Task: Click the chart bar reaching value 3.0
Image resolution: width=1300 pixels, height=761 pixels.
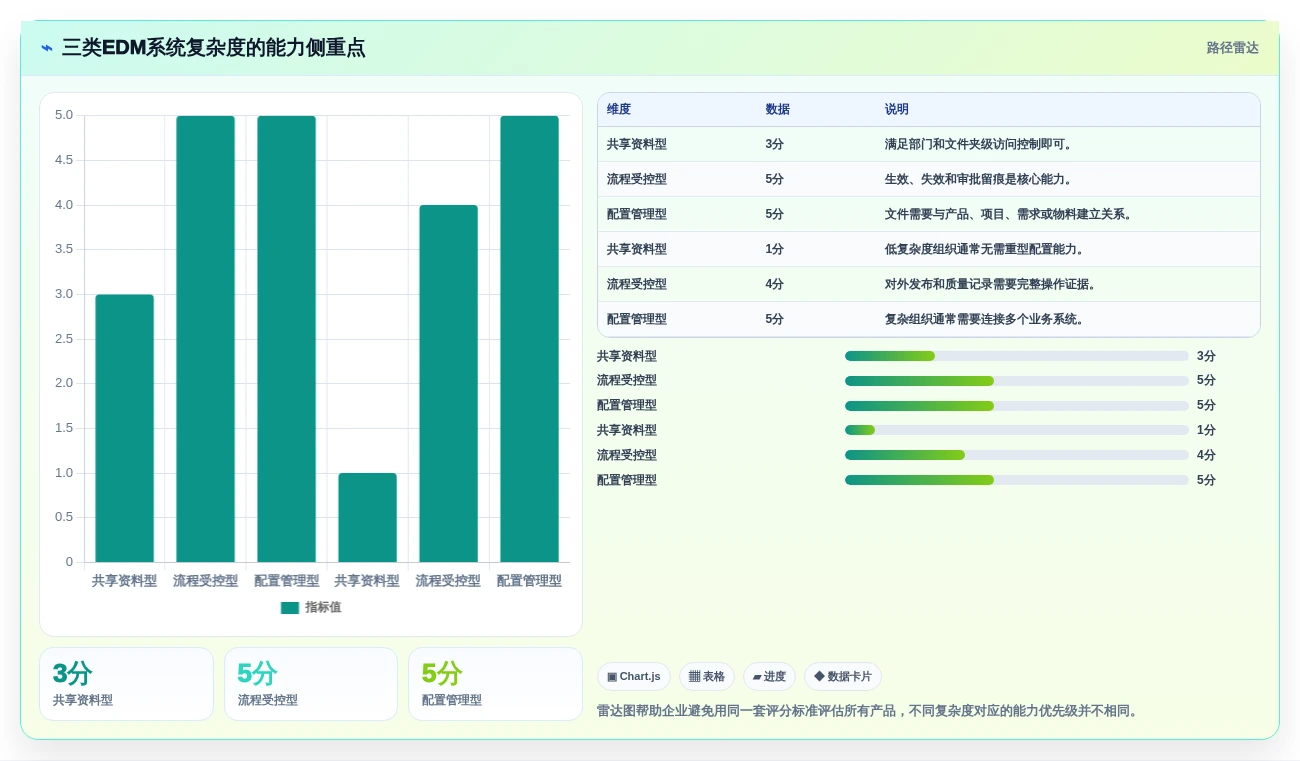Action: coord(125,428)
